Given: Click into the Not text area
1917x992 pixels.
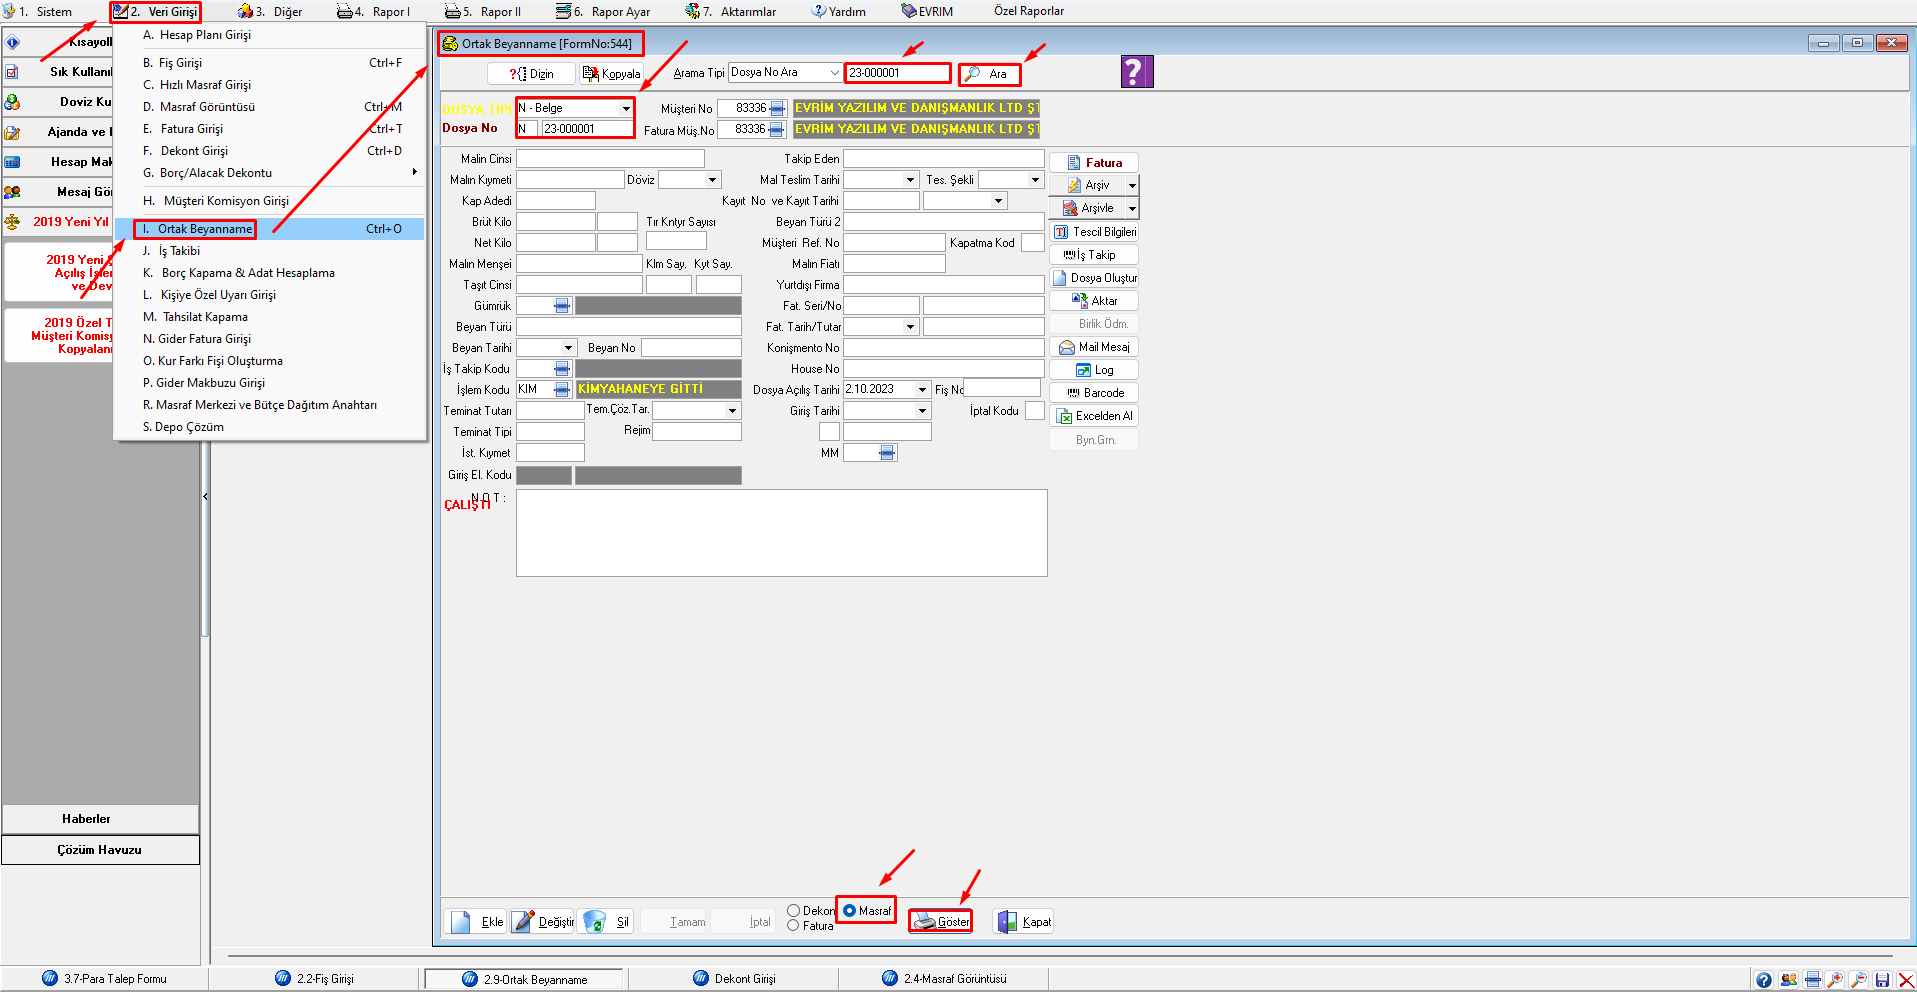Looking at the screenshot, I should 781,533.
